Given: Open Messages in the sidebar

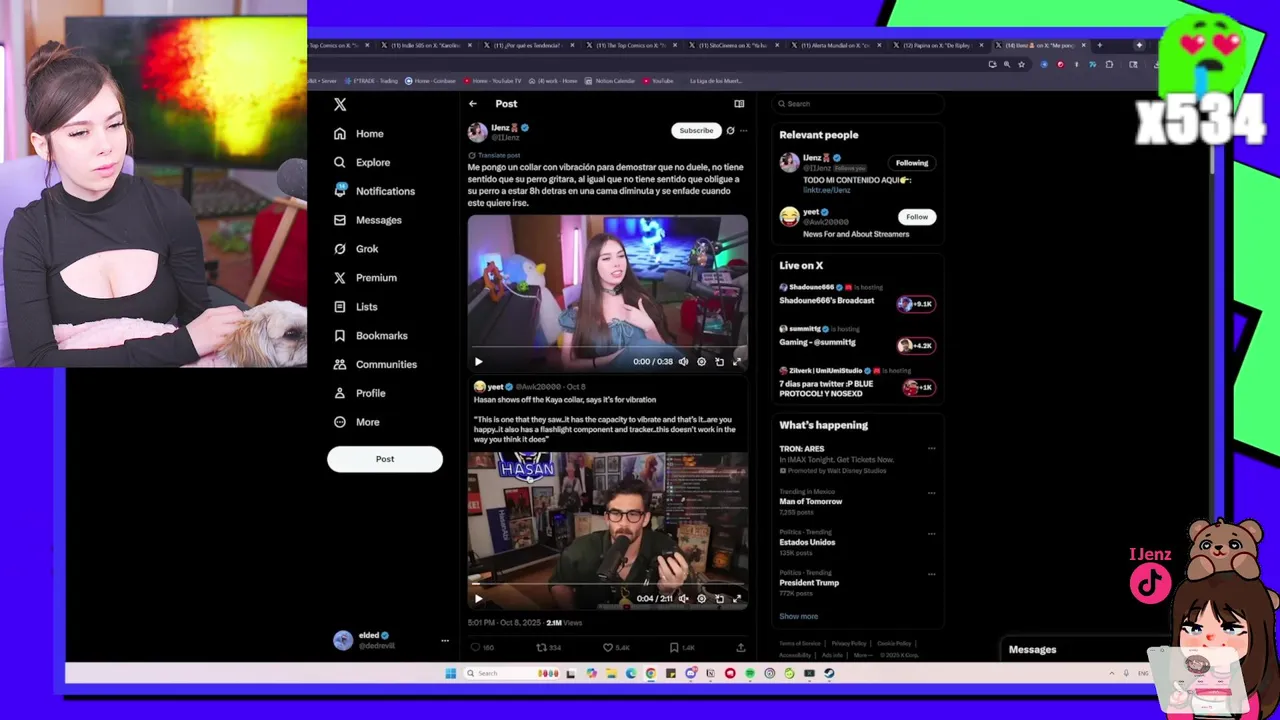Looking at the screenshot, I should coord(367,220).
